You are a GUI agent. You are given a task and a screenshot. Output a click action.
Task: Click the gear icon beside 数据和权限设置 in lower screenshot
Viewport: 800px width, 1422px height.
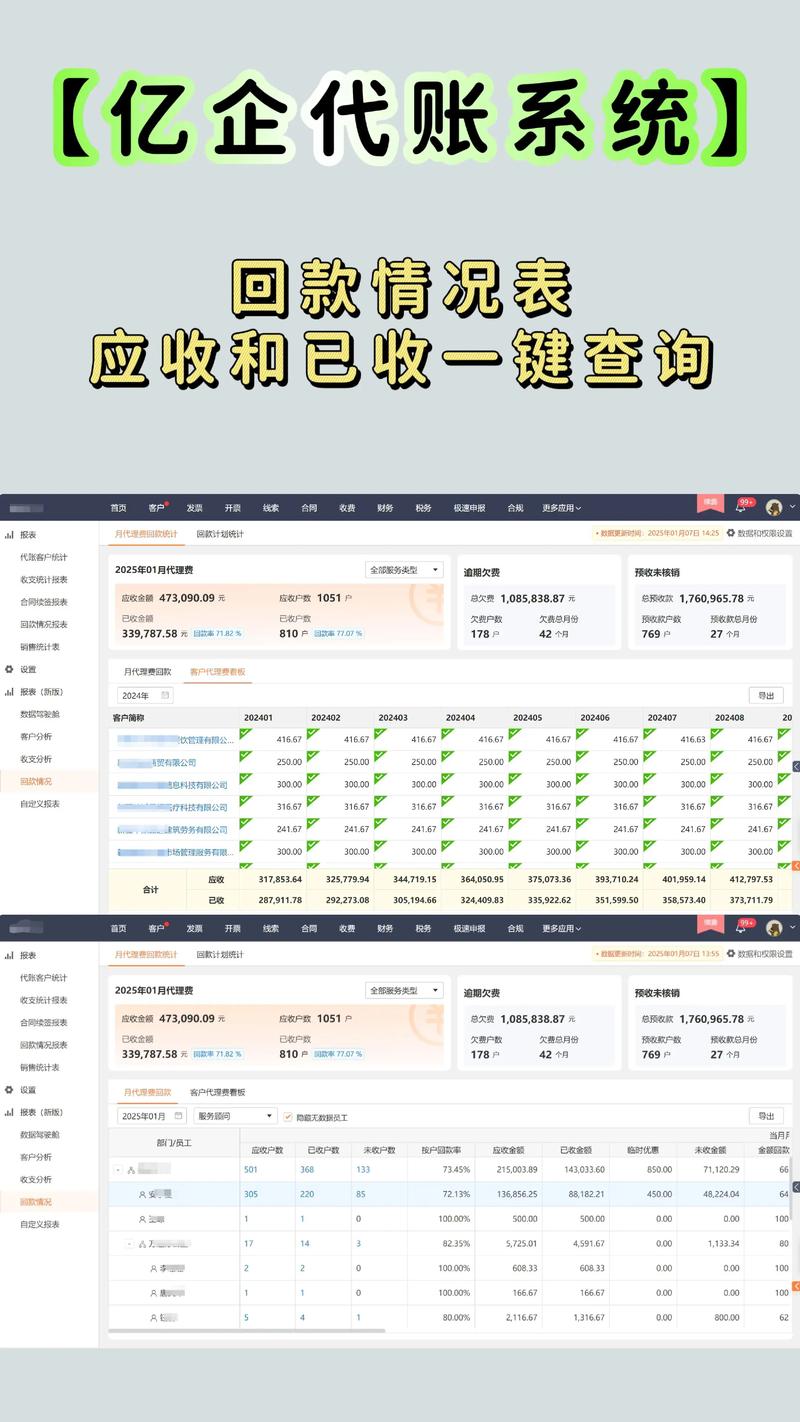click(x=731, y=954)
